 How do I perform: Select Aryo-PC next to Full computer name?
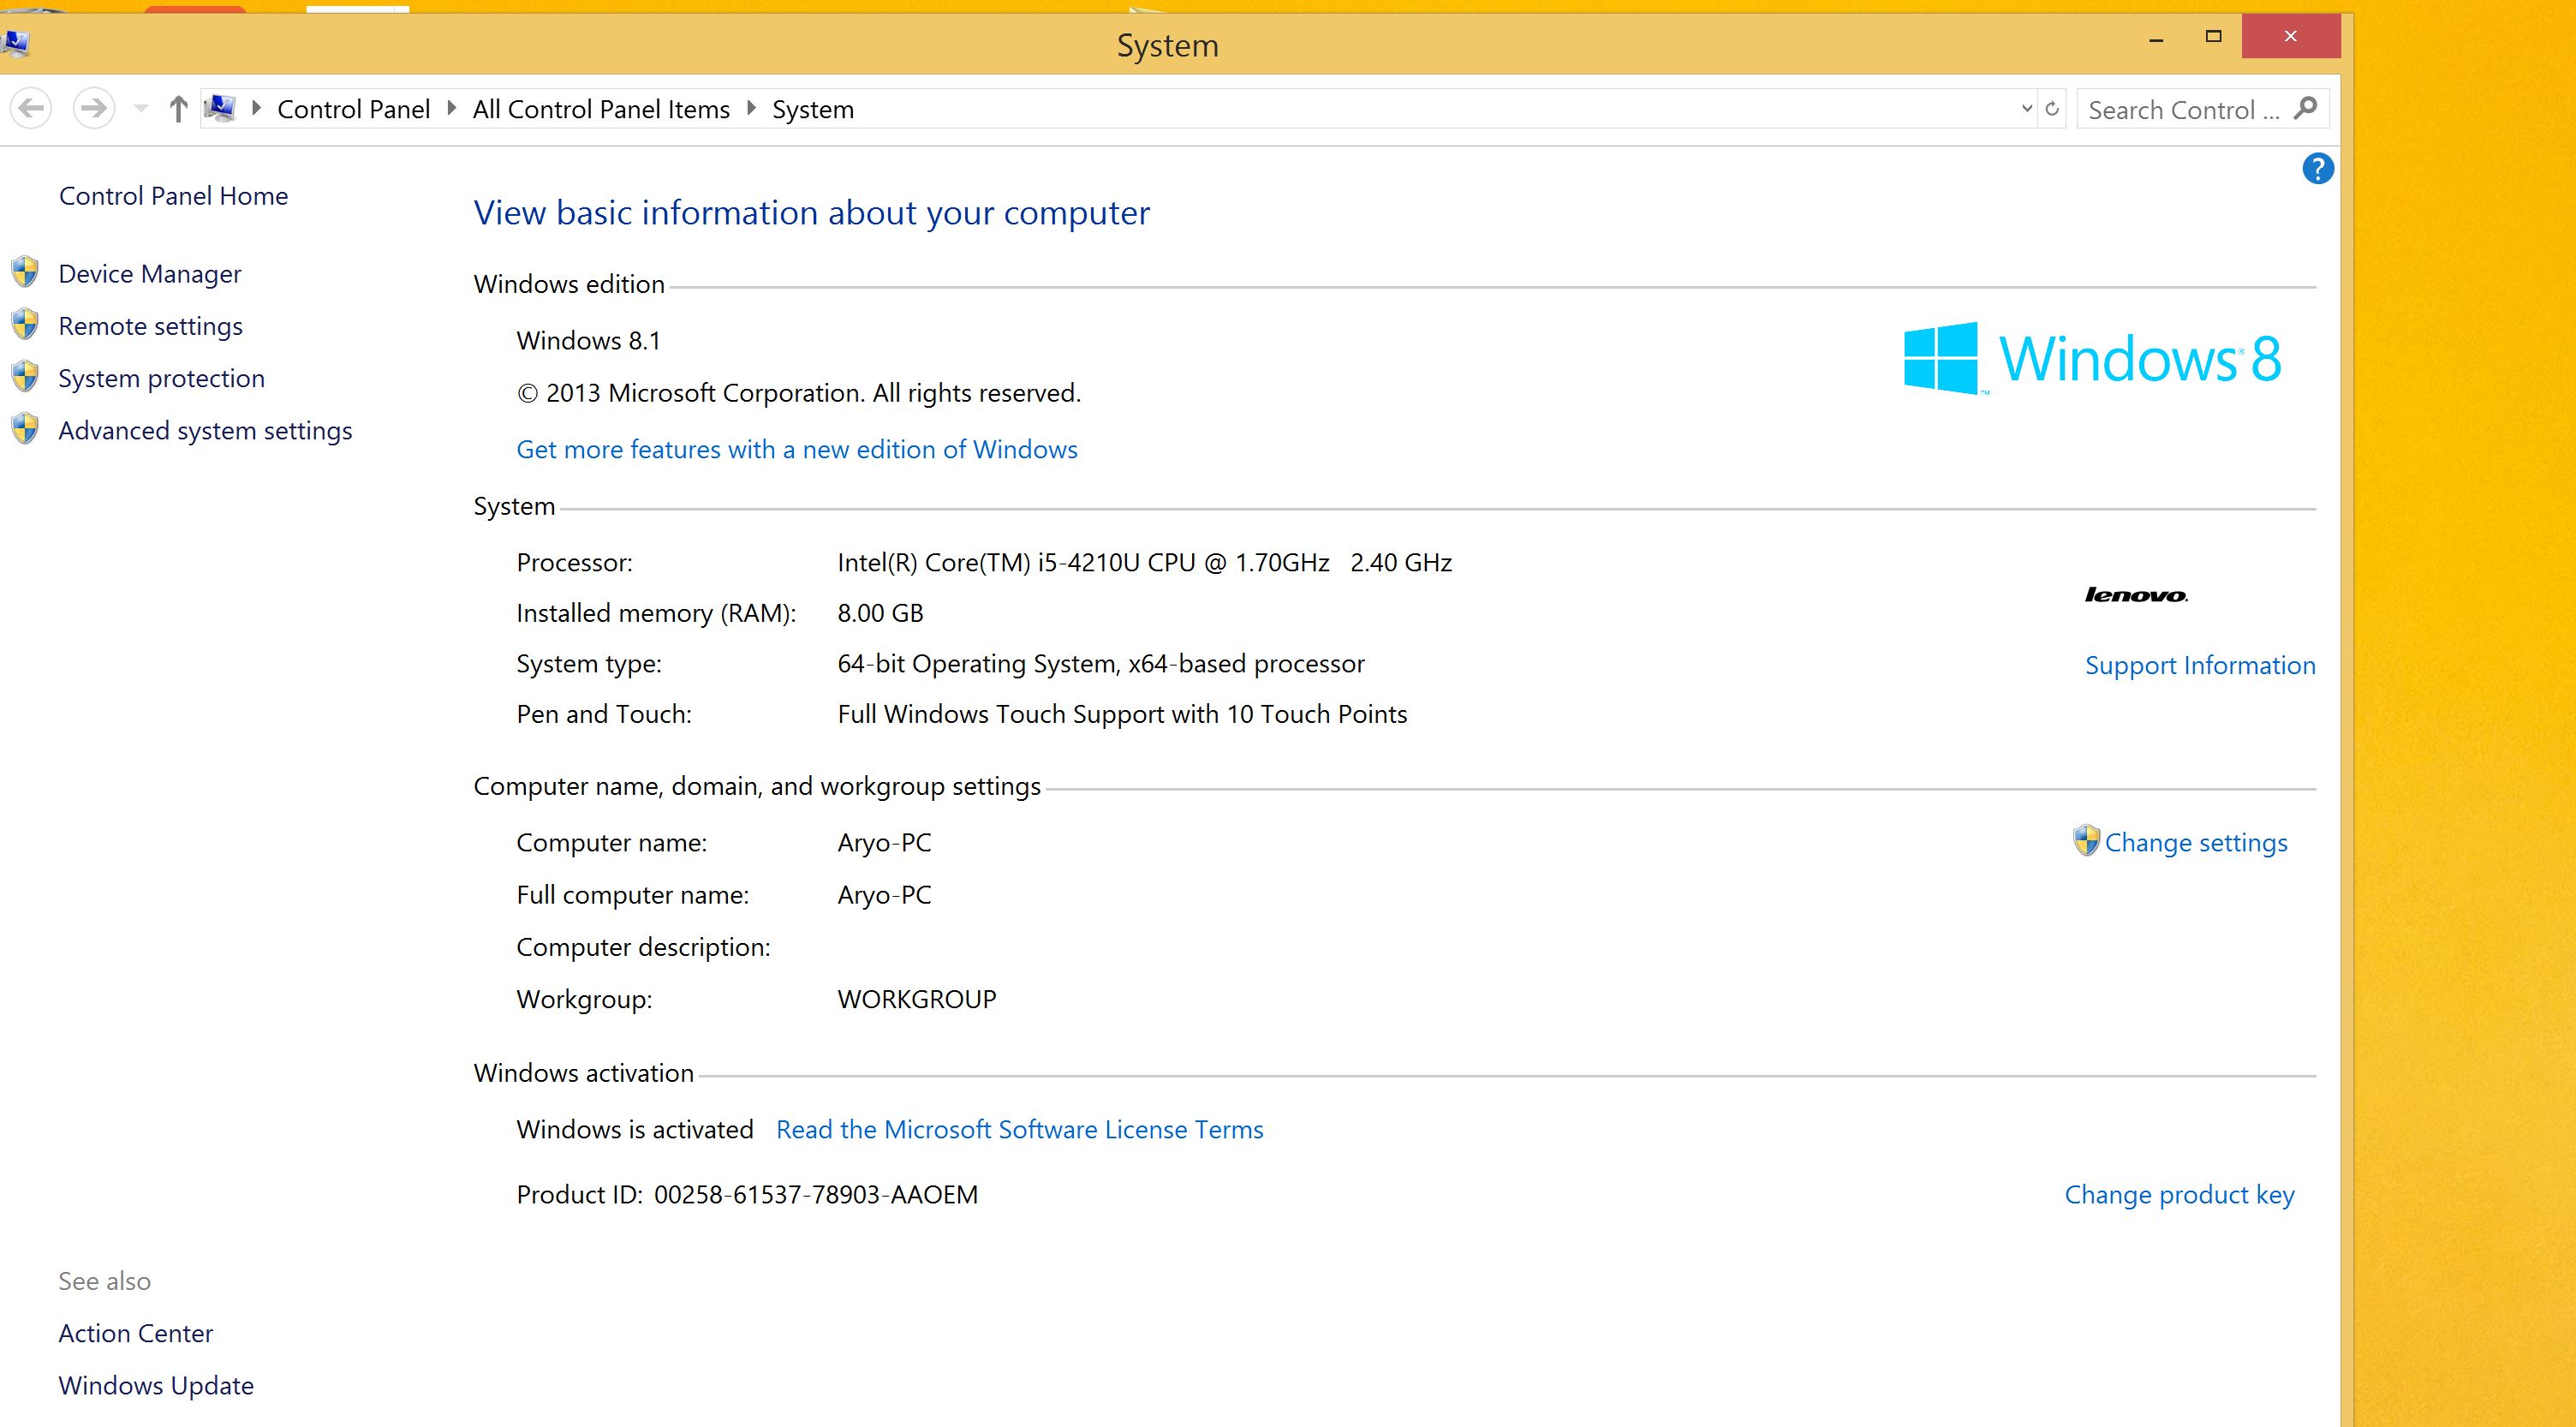(x=884, y=895)
